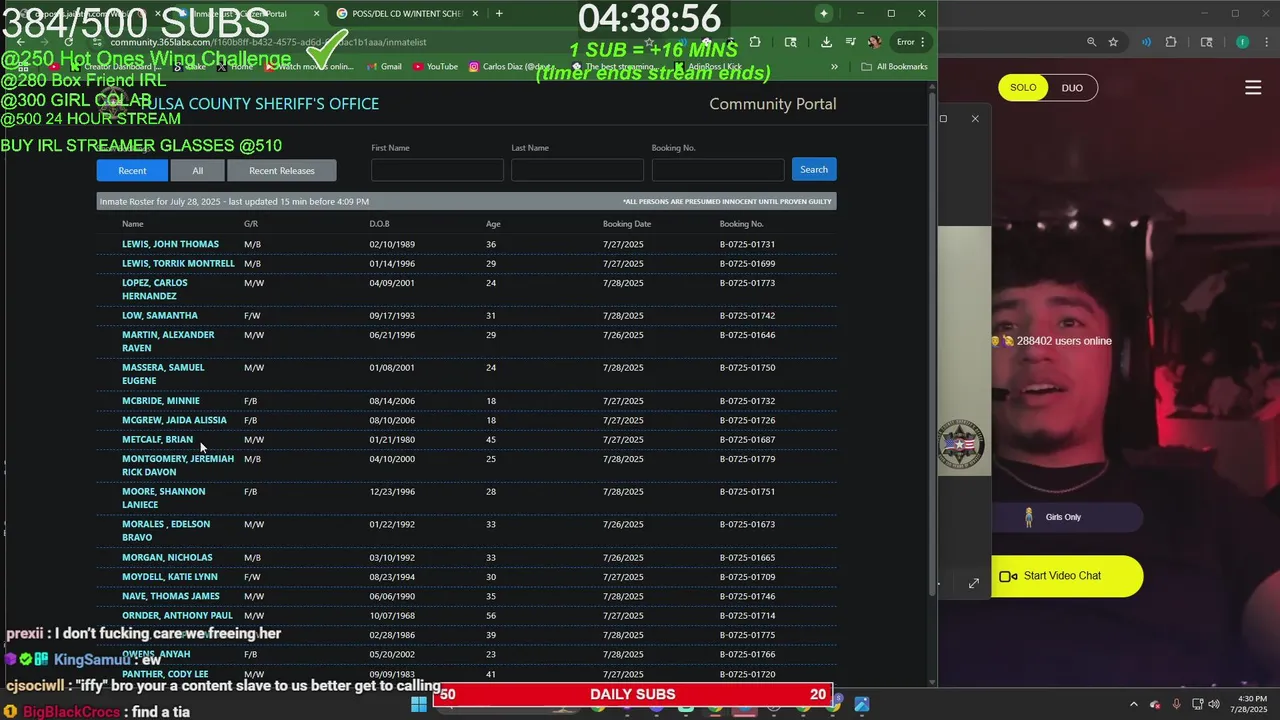Click the zoom magnifier in the right browser
The height and width of the screenshot is (720, 1280).
tap(1091, 42)
